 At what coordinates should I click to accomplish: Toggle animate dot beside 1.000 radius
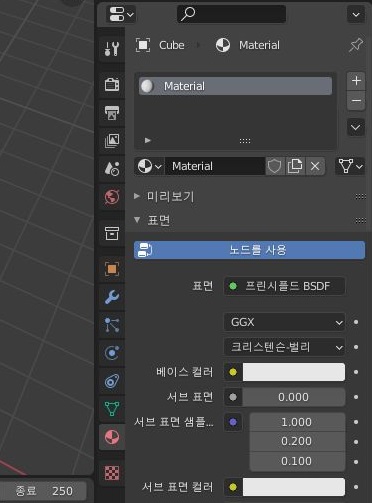pos(356,422)
